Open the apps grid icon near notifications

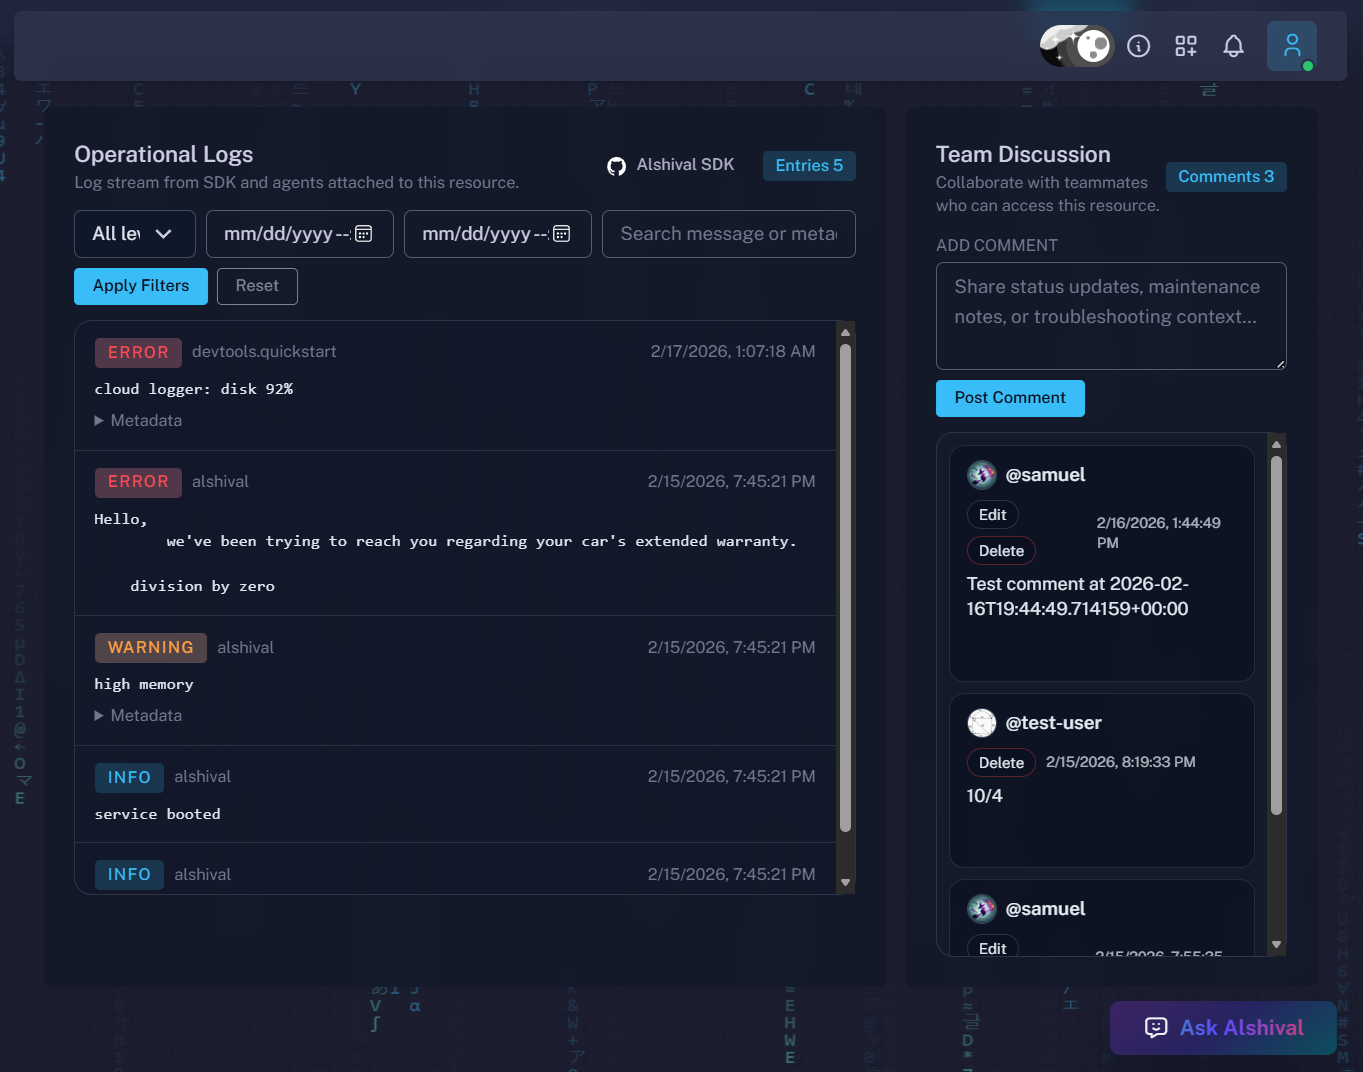pyautogui.click(x=1185, y=45)
